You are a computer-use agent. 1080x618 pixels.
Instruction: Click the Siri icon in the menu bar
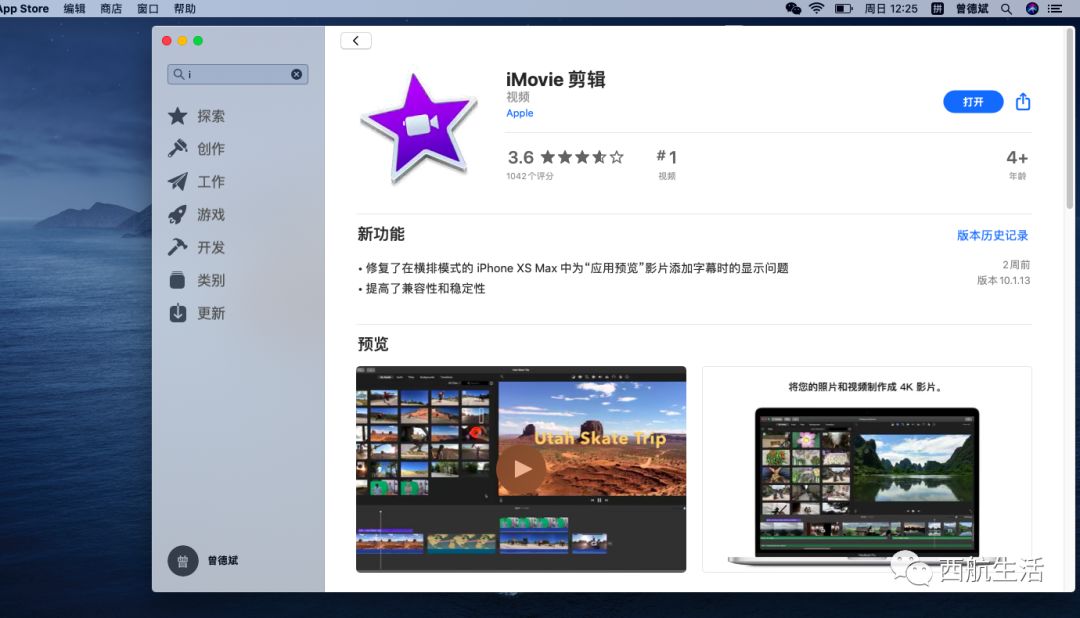pyautogui.click(x=1032, y=8)
